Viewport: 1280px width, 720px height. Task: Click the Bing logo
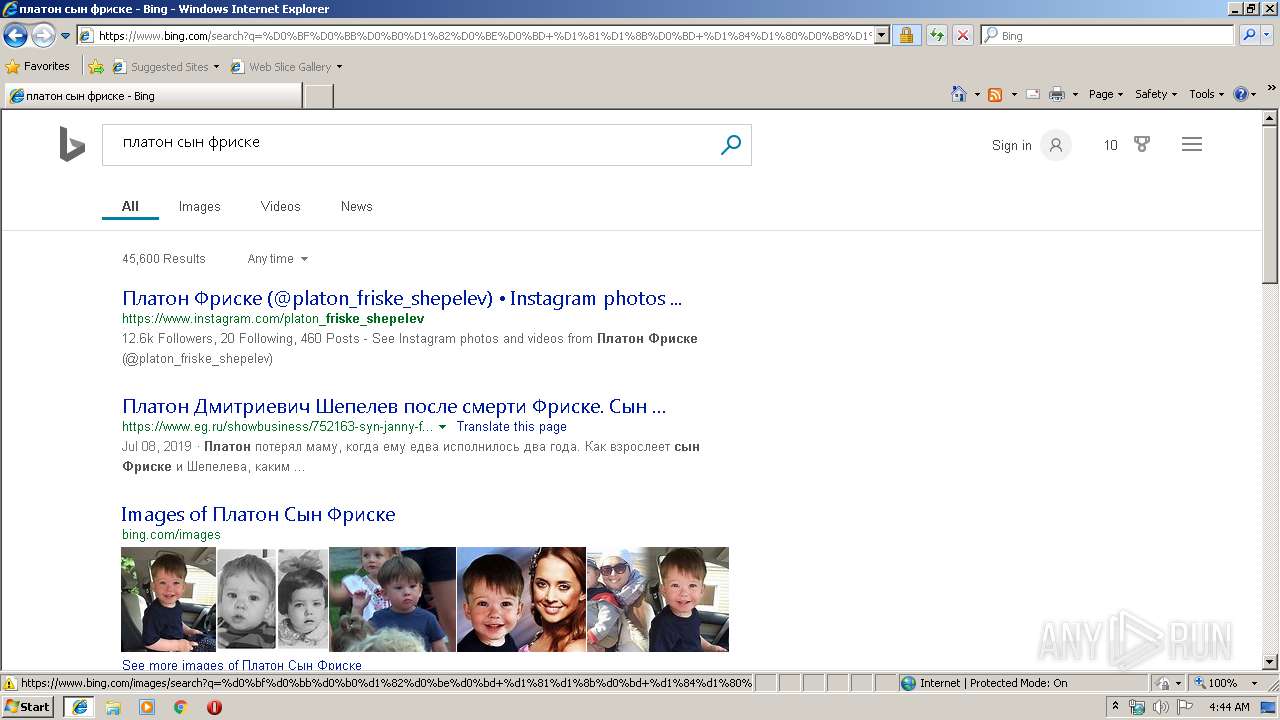(72, 144)
